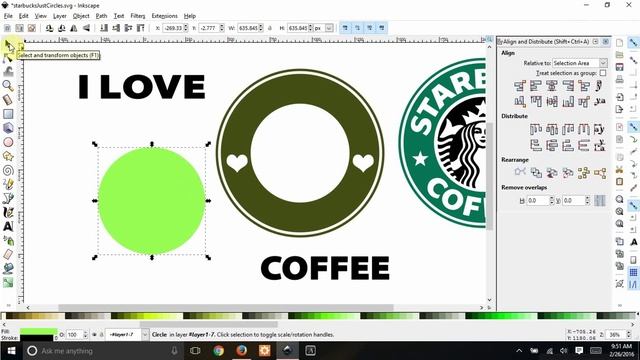
Task: Toggle current layer visibility eye icon
Action: coord(94,334)
